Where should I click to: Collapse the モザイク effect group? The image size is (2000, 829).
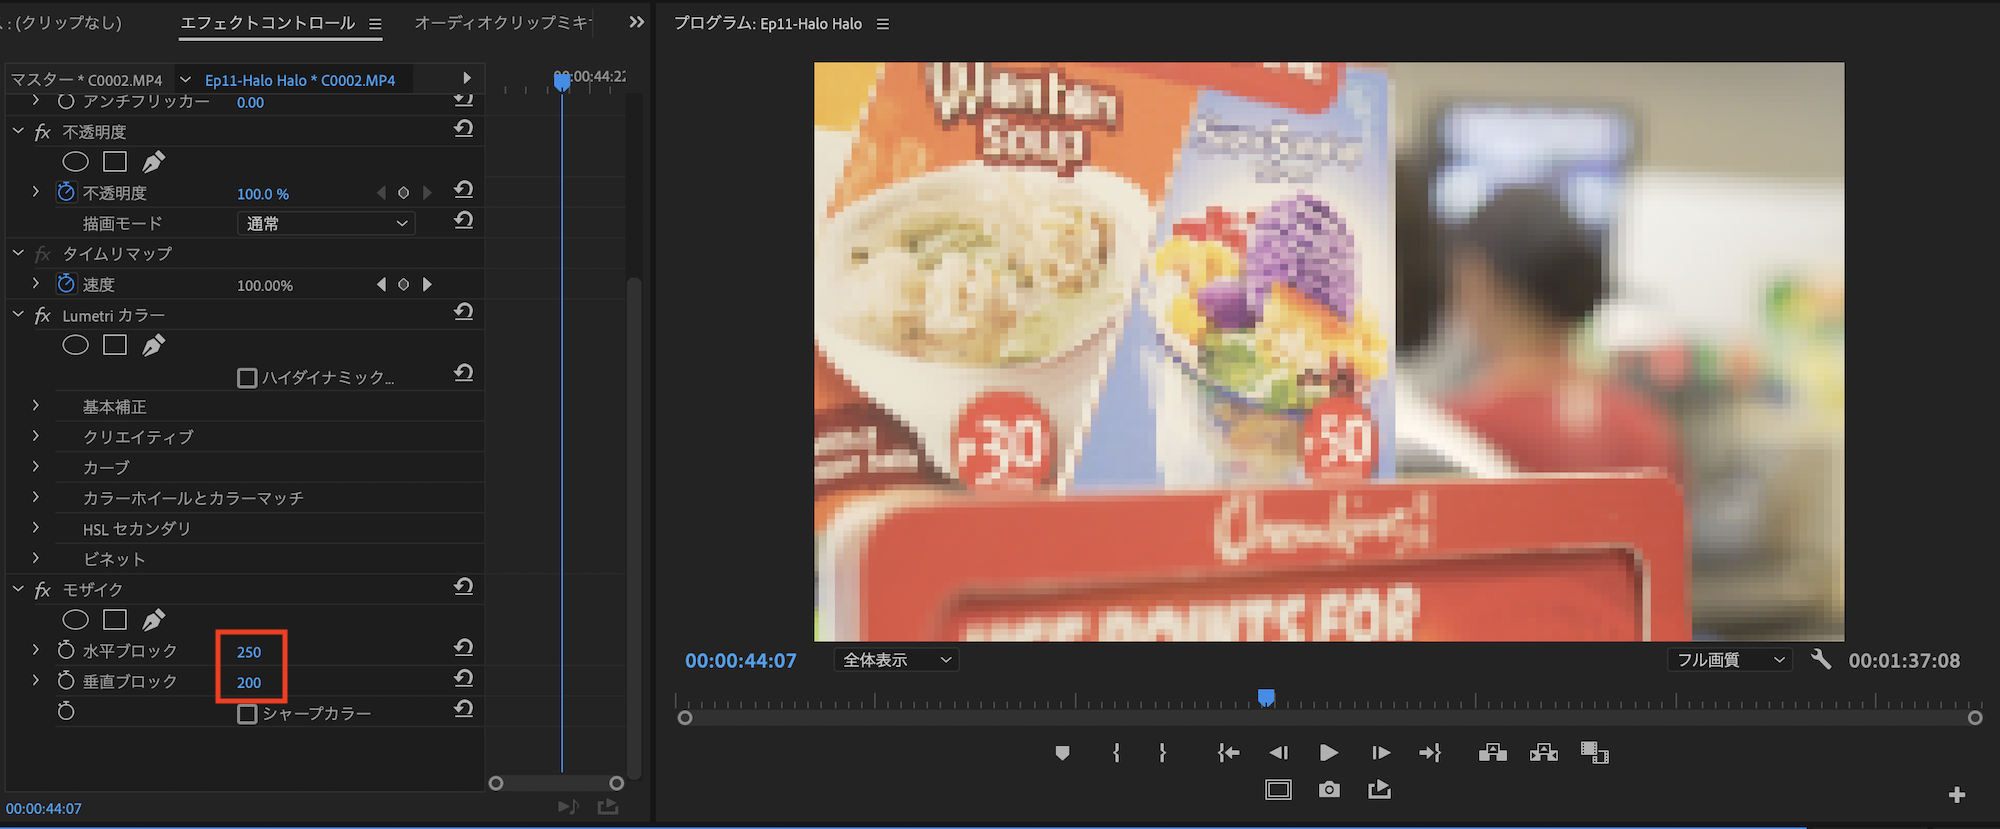17,589
